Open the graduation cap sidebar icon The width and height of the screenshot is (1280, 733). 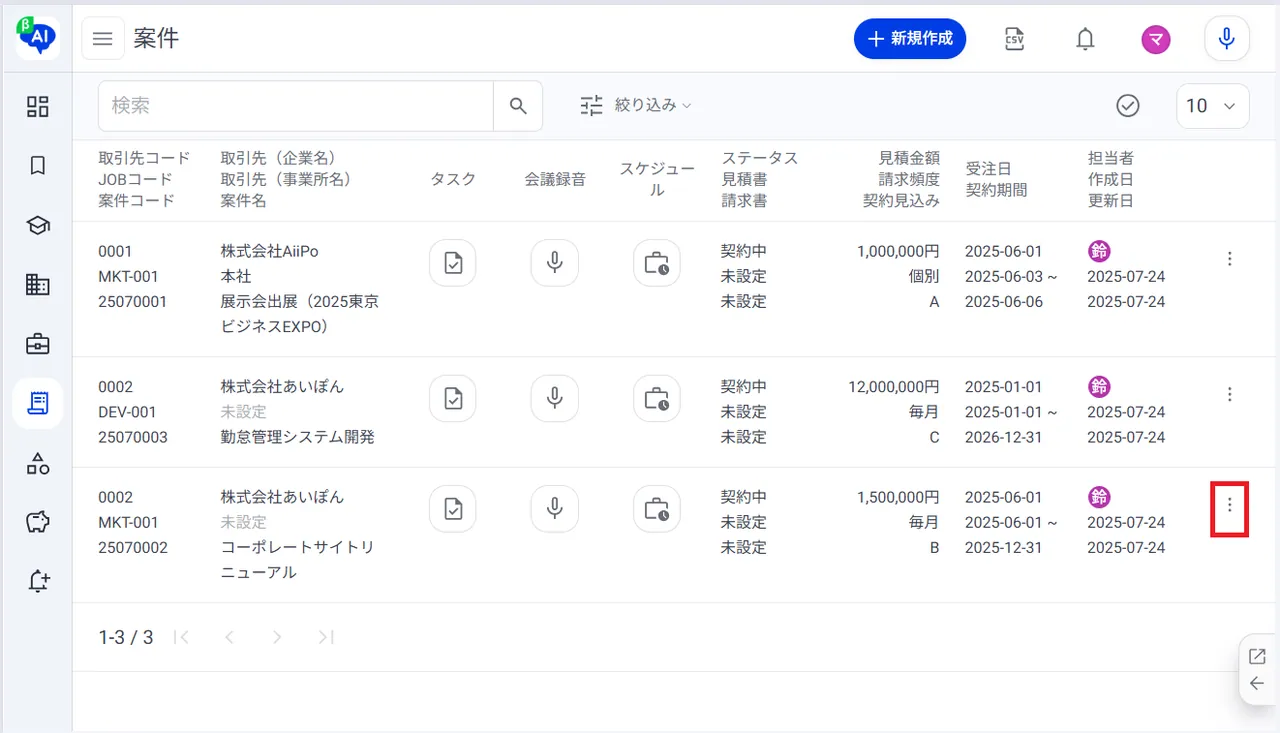click(38, 225)
